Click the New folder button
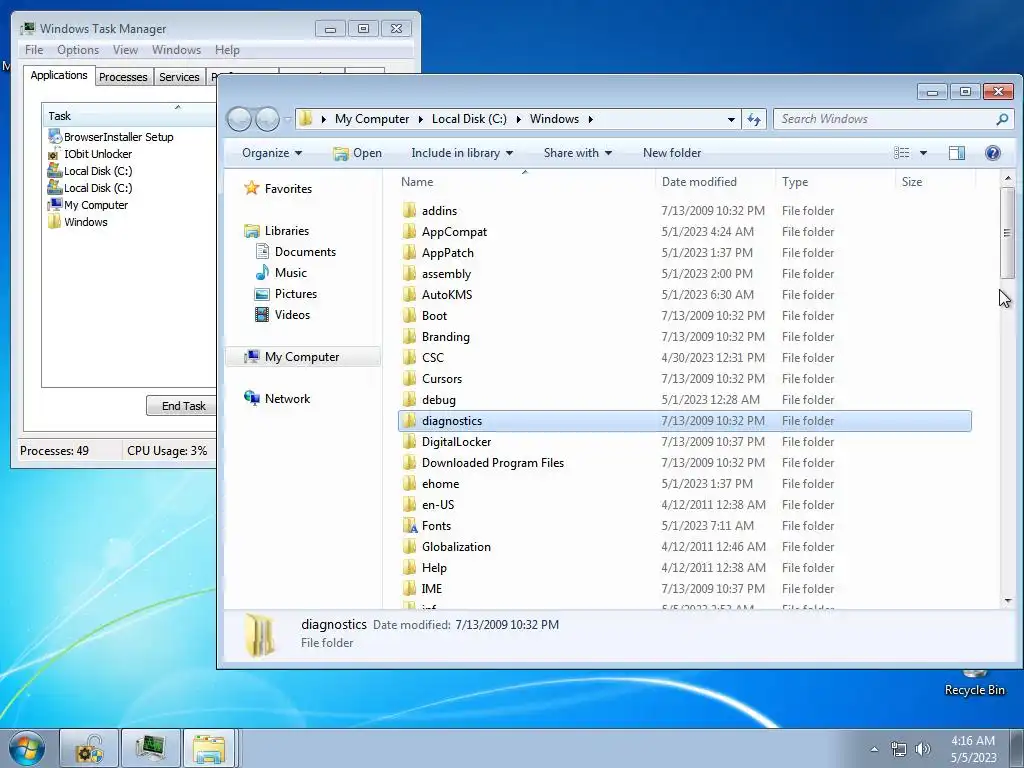1024x768 pixels. click(x=672, y=153)
